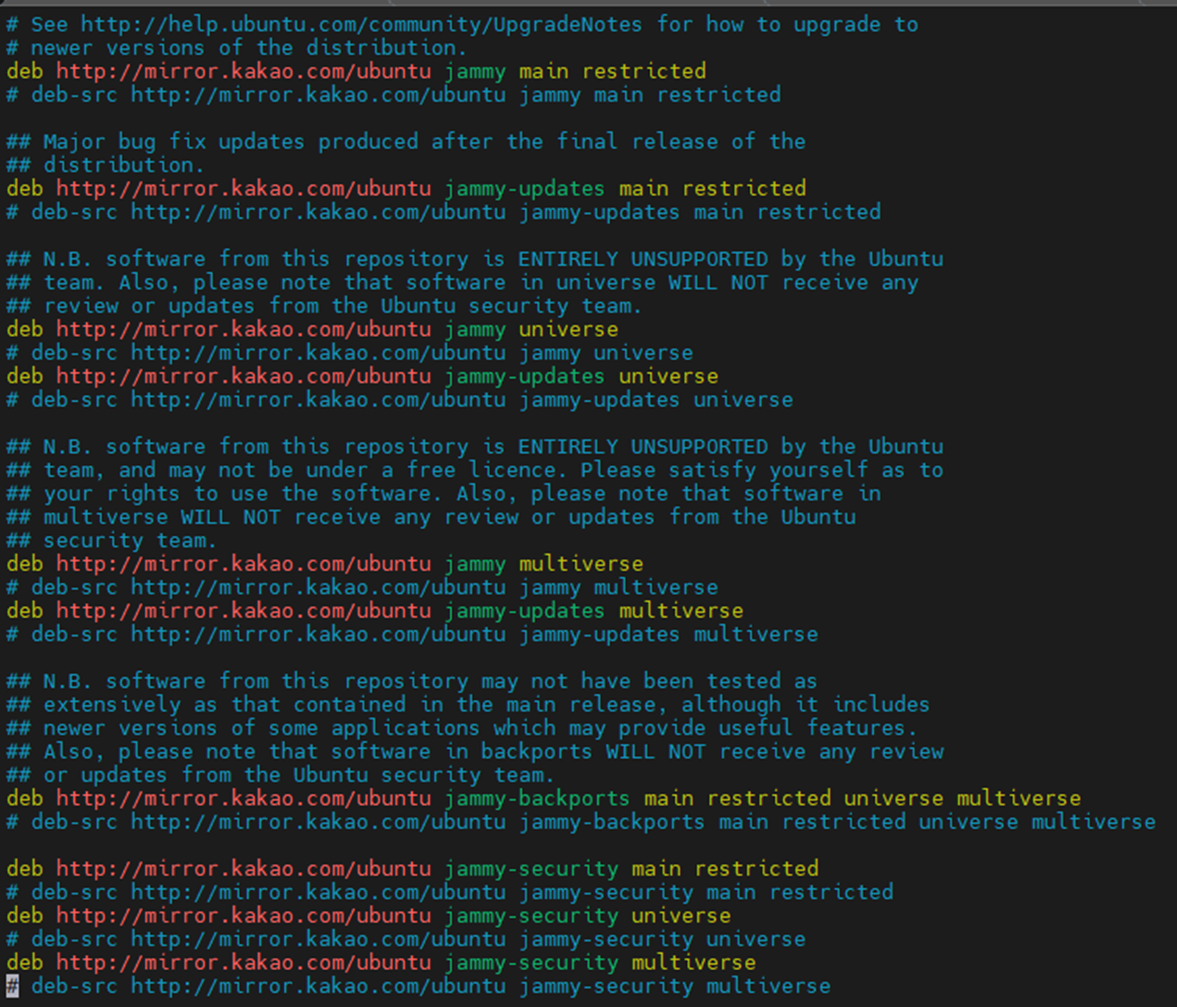Select the commented 'deb-src' line for 'jammy main restricted'
The image size is (1177, 1007).
[x=393, y=95]
